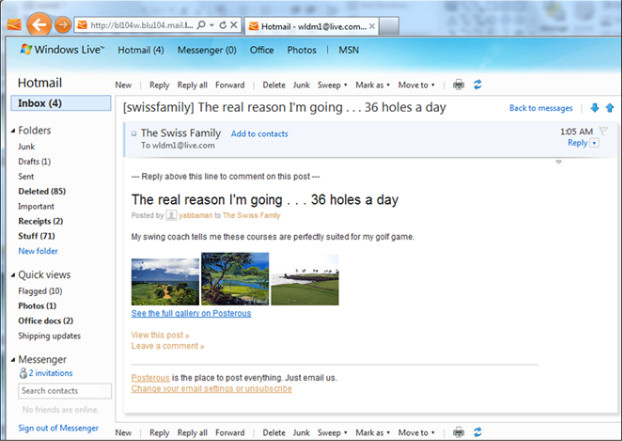
Task: Open the third golf course coastline thumbnail
Action: coord(305,280)
